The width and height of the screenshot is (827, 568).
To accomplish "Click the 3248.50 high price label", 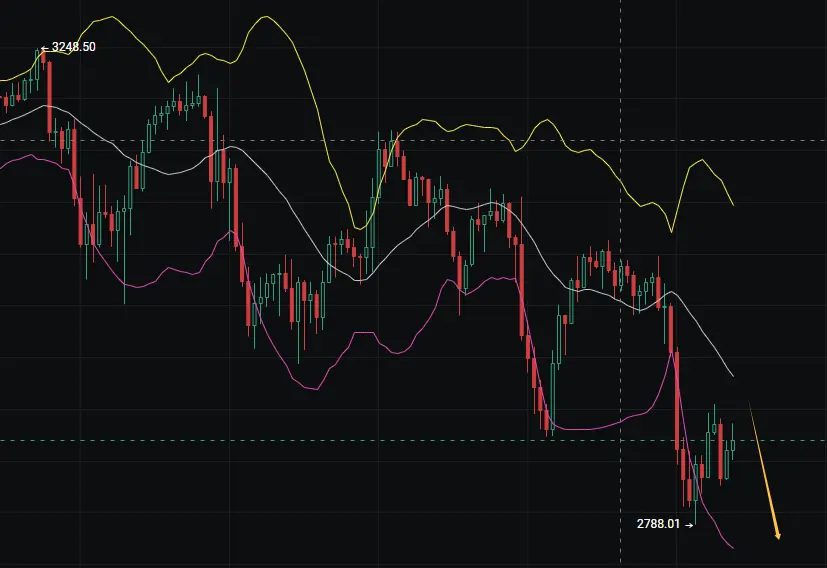I will click(73, 47).
